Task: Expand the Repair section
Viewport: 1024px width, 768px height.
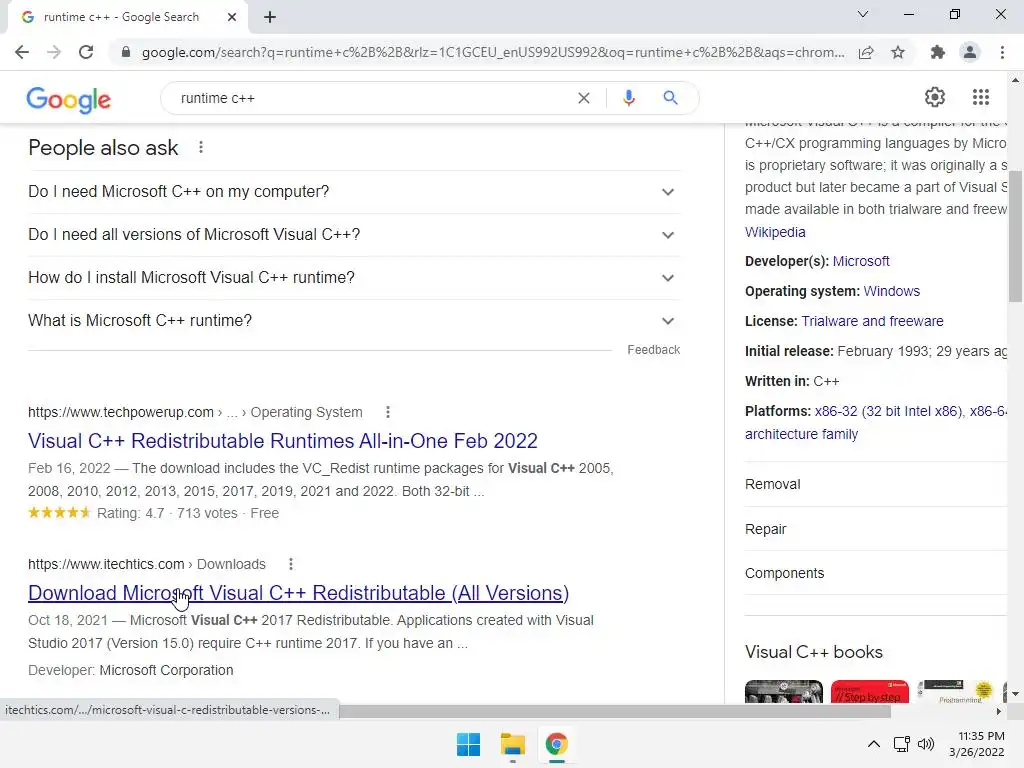Action: point(876,529)
